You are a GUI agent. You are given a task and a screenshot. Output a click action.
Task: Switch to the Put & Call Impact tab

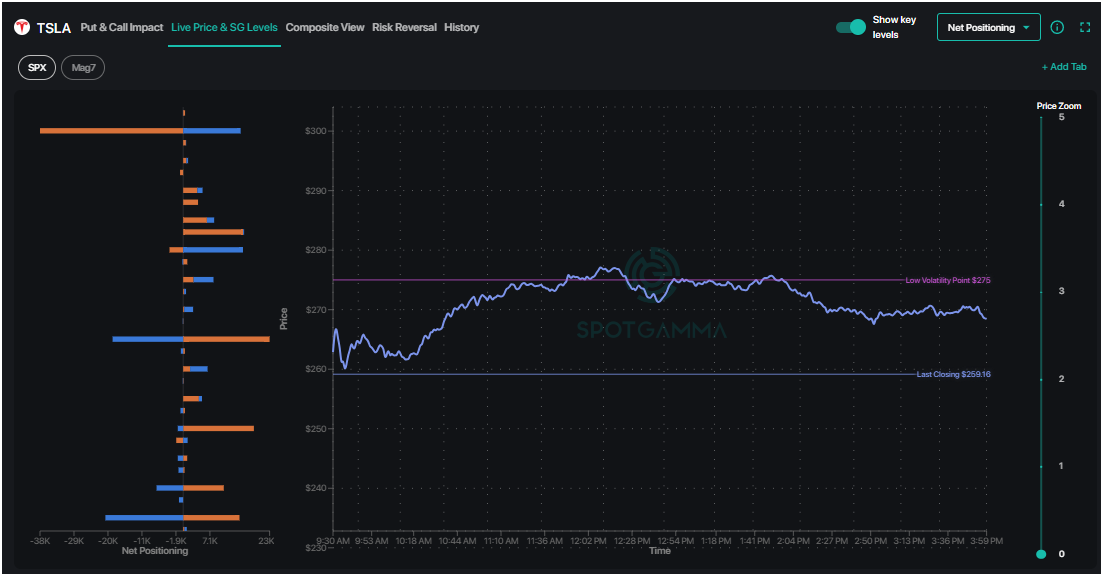pyautogui.click(x=122, y=27)
